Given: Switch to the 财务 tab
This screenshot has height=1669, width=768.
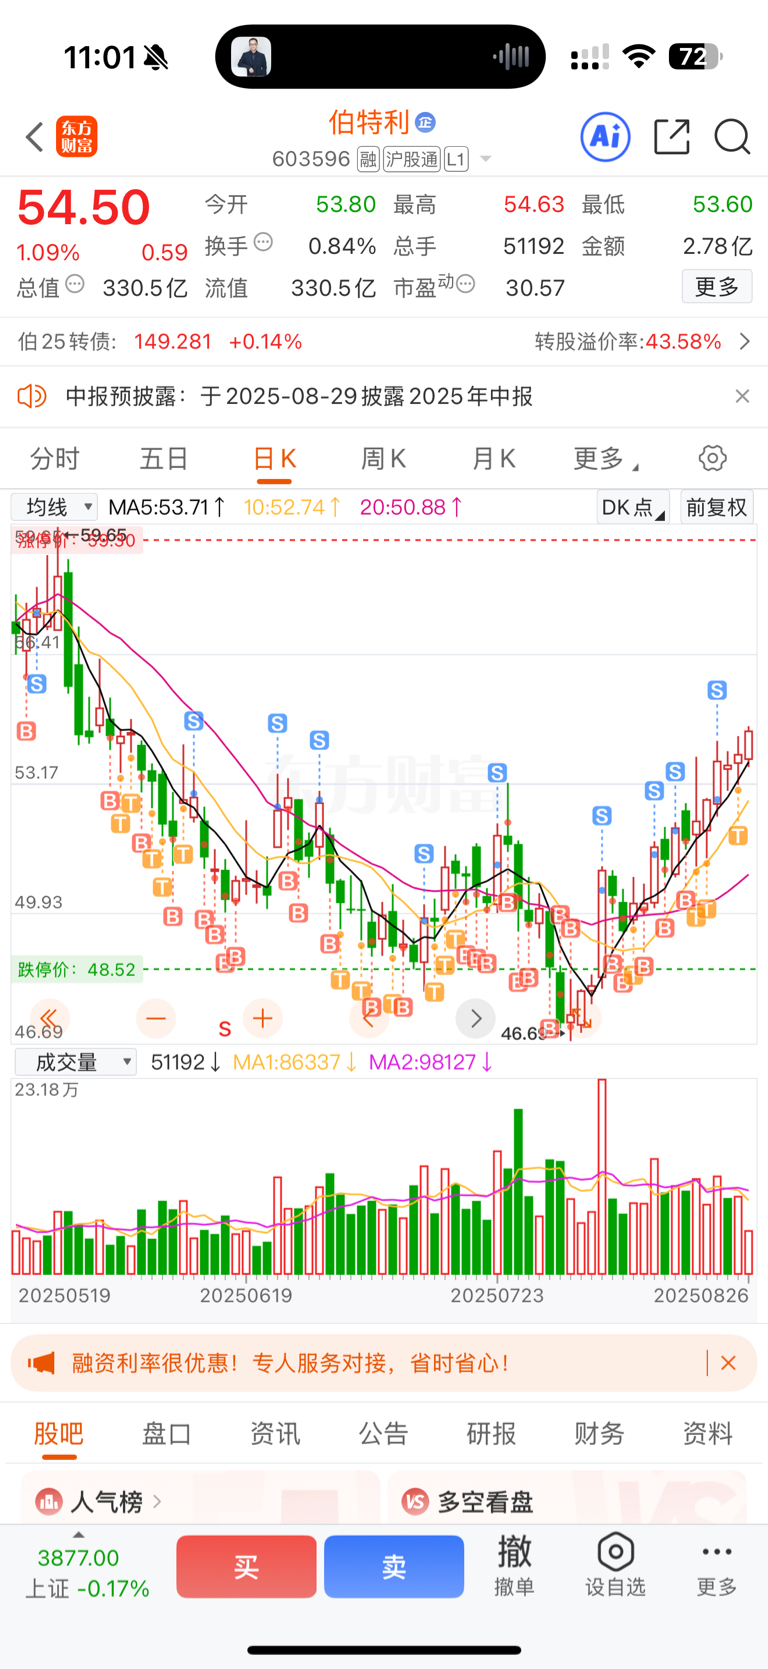Looking at the screenshot, I should pyautogui.click(x=599, y=1434).
